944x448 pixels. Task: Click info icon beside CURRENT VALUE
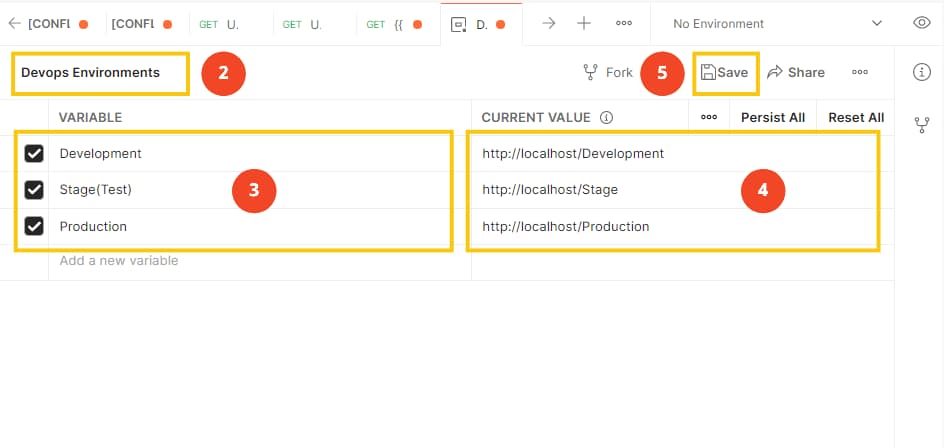(x=607, y=117)
